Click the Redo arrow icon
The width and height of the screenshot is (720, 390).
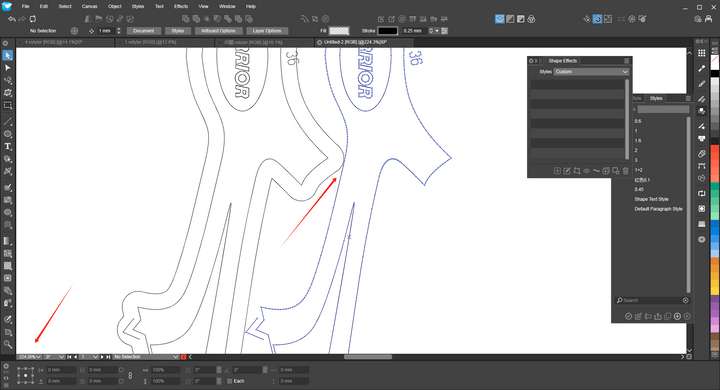click(22, 19)
